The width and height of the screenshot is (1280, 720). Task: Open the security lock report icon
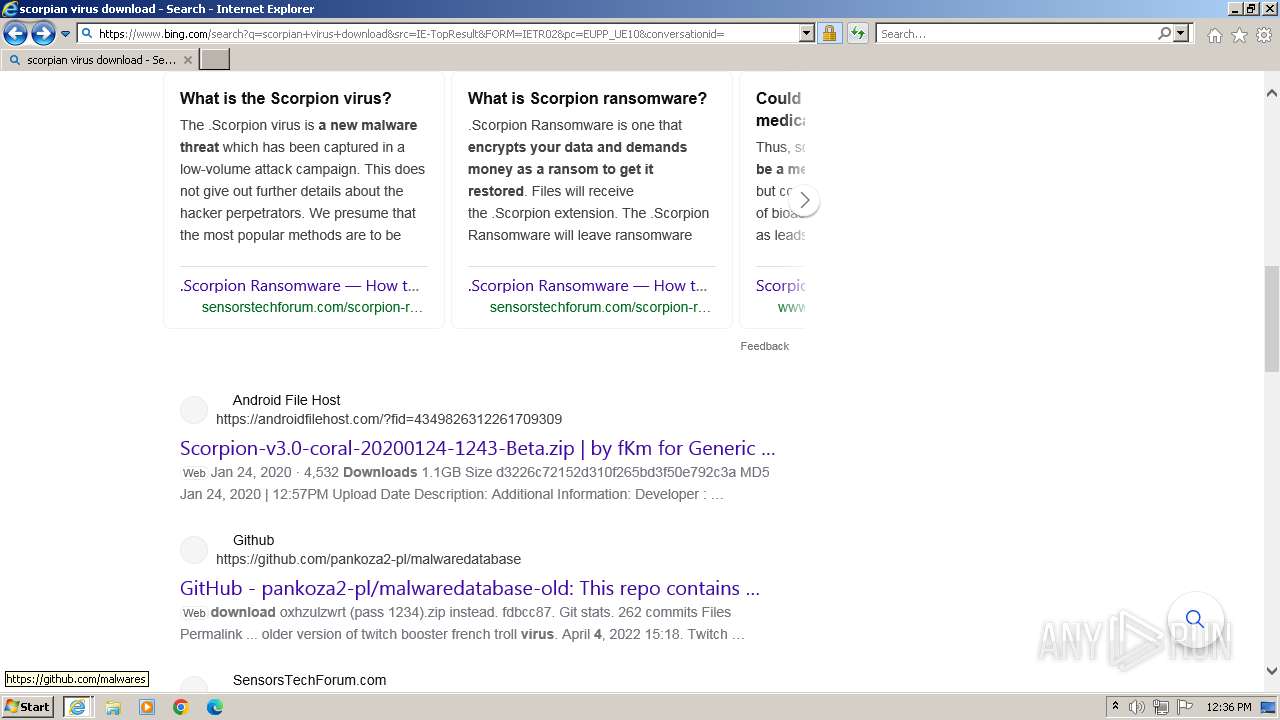(829, 34)
